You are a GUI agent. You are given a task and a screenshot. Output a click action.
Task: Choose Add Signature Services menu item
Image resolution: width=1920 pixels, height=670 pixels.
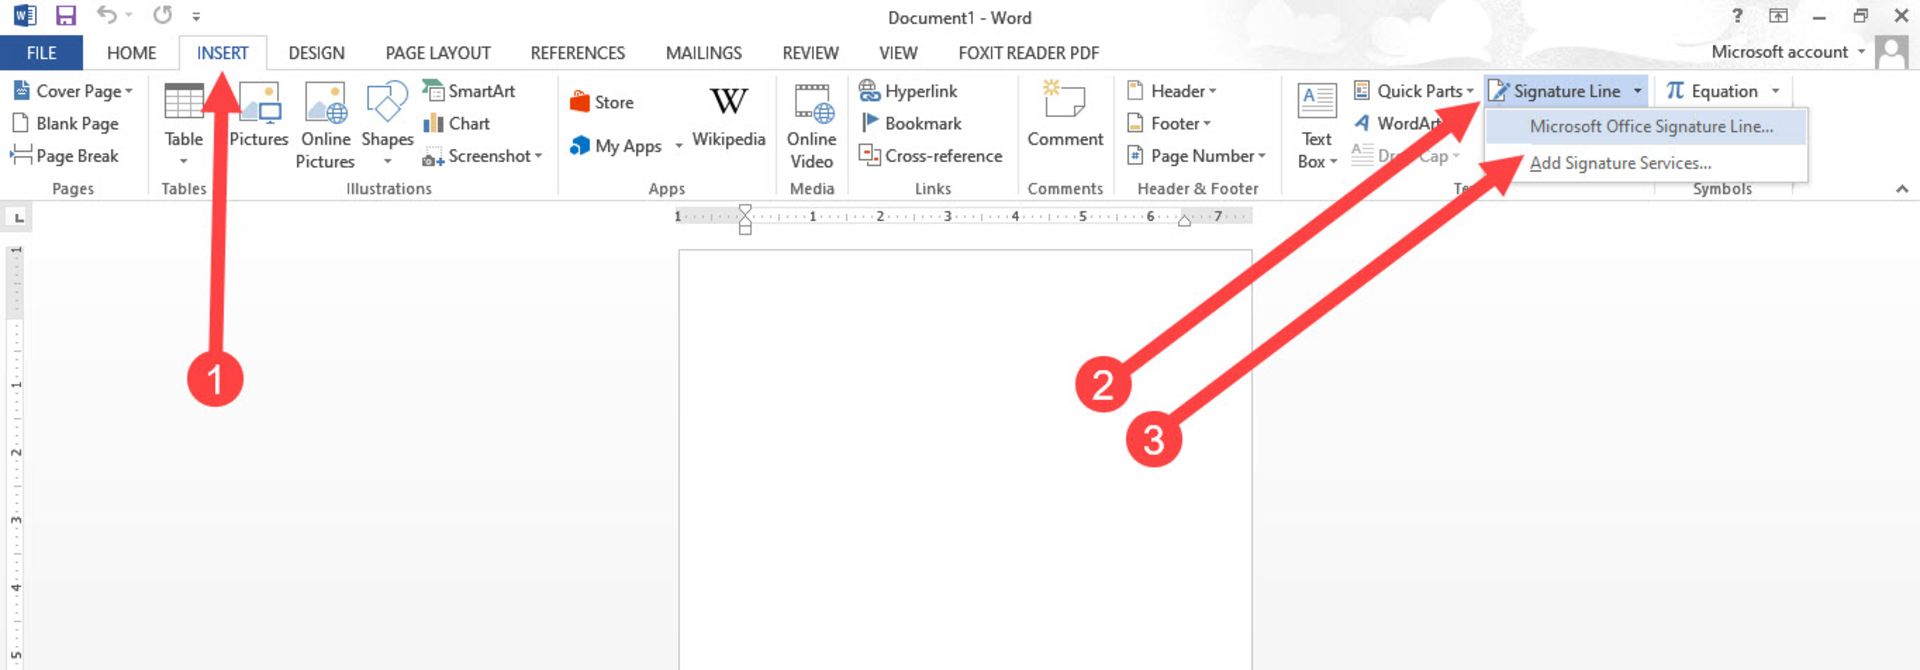tap(1646, 163)
